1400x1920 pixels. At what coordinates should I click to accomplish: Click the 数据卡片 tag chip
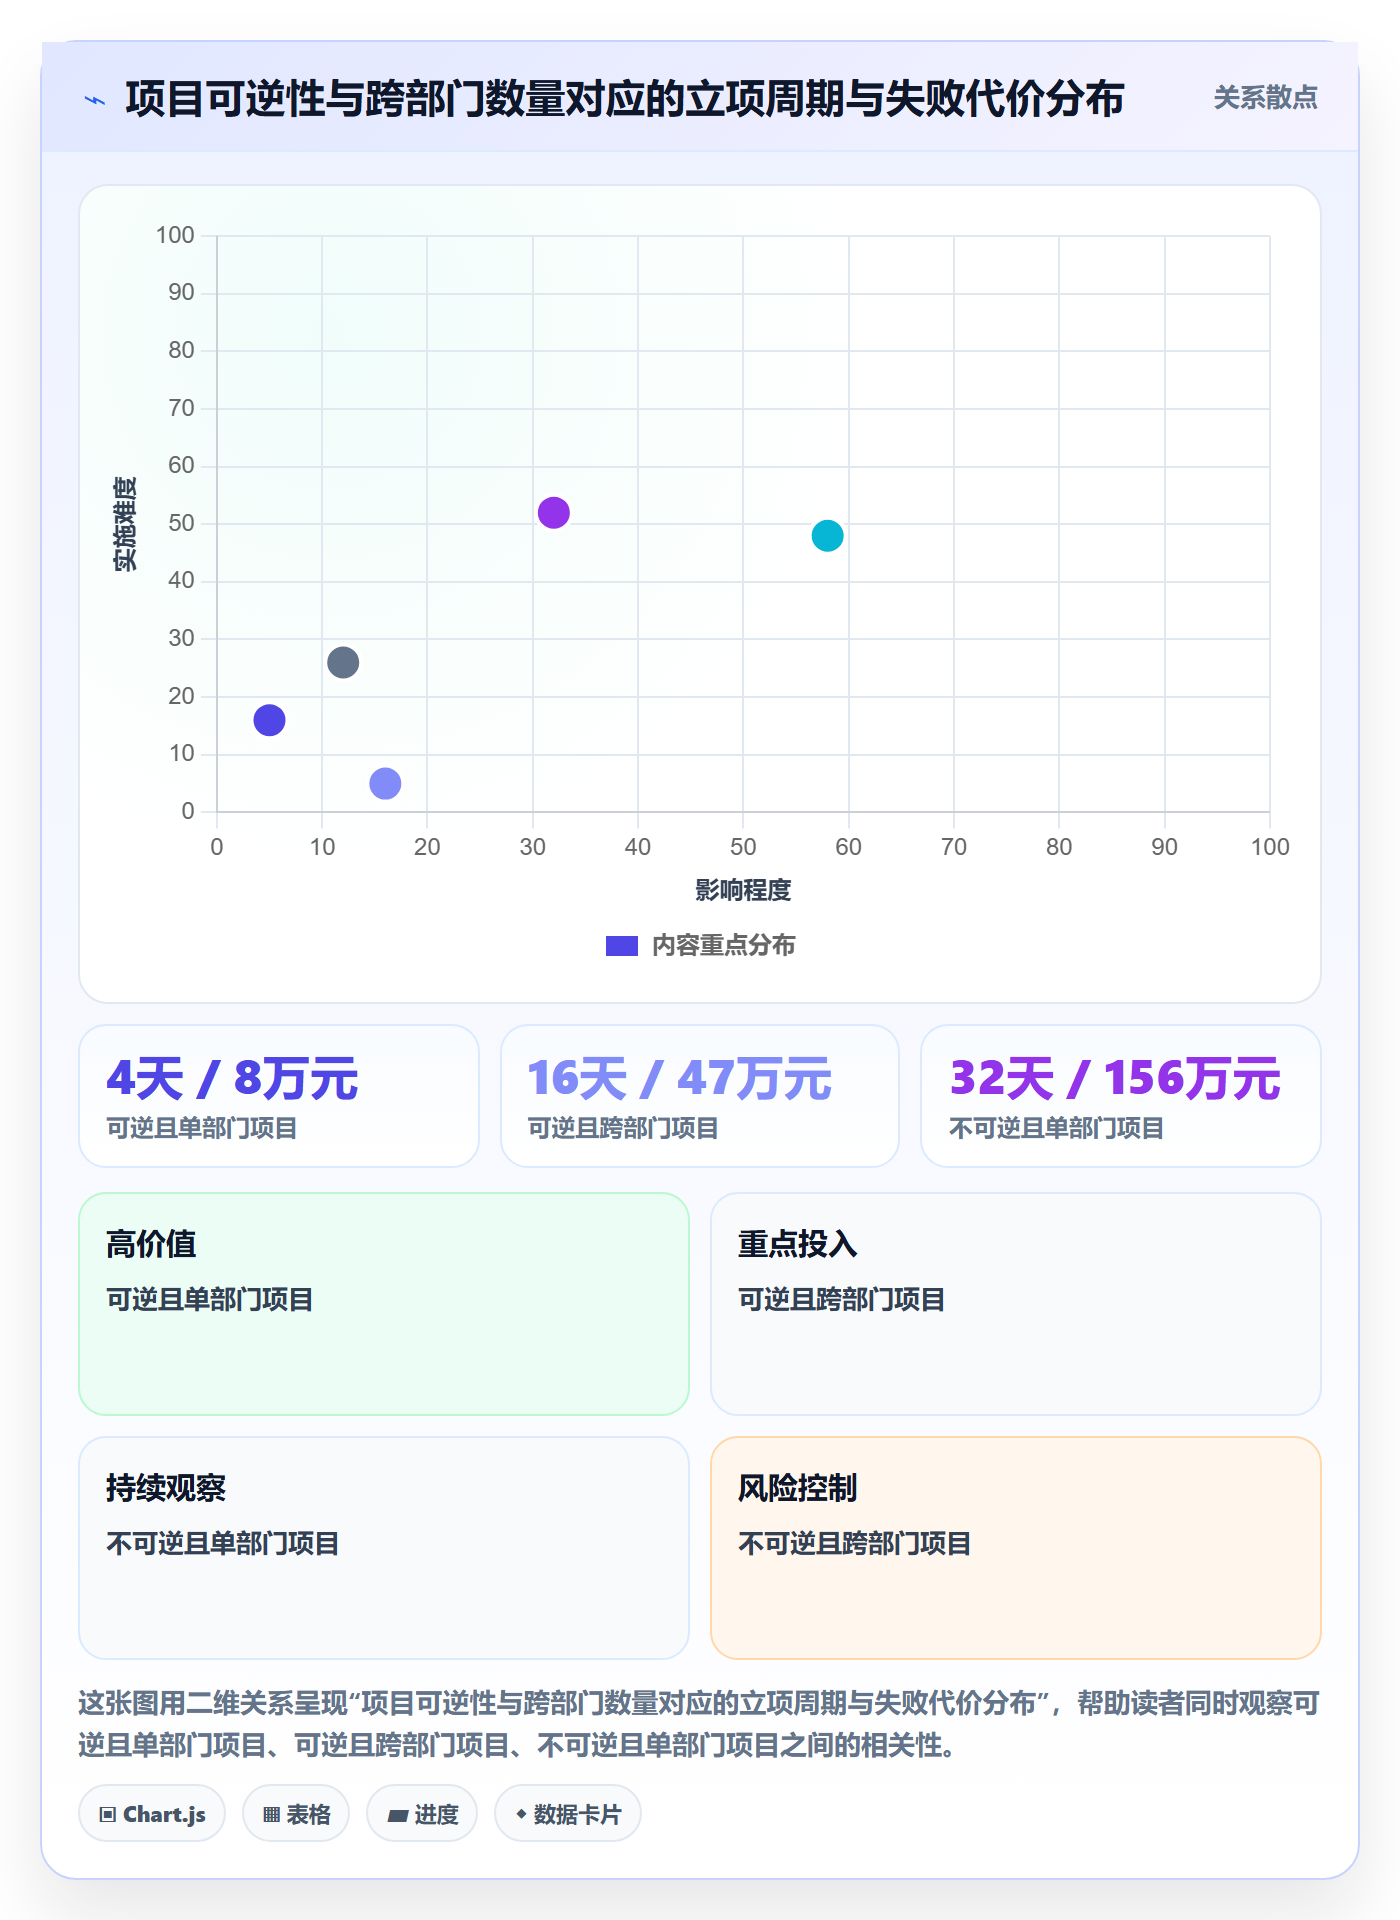pos(568,1814)
